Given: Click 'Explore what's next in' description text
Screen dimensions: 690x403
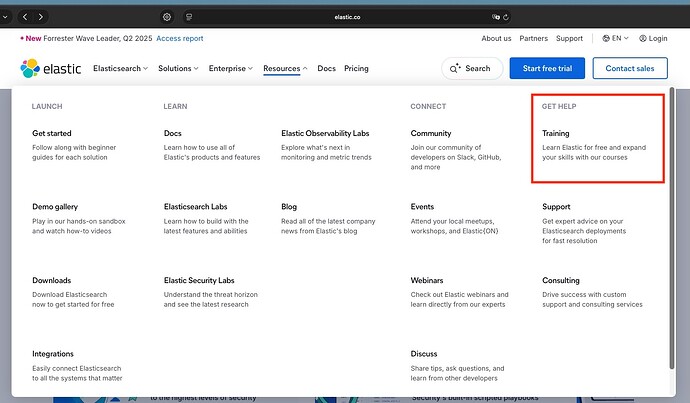Looking at the screenshot, I should 316,147.
